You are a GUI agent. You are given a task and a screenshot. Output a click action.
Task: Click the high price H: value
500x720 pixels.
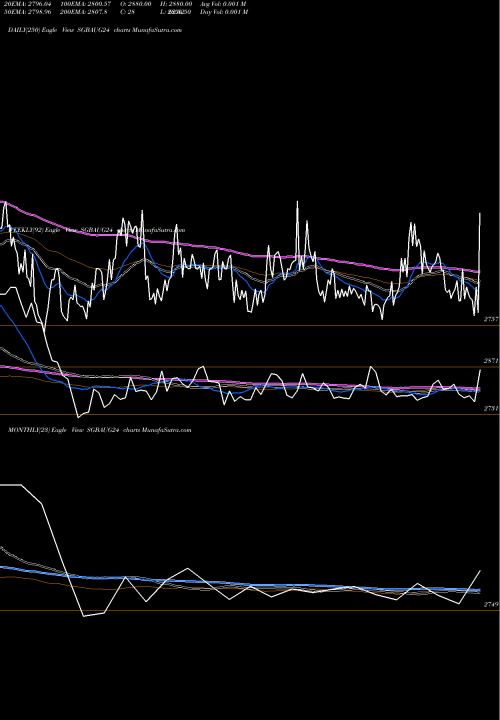[x=176, y=4]
